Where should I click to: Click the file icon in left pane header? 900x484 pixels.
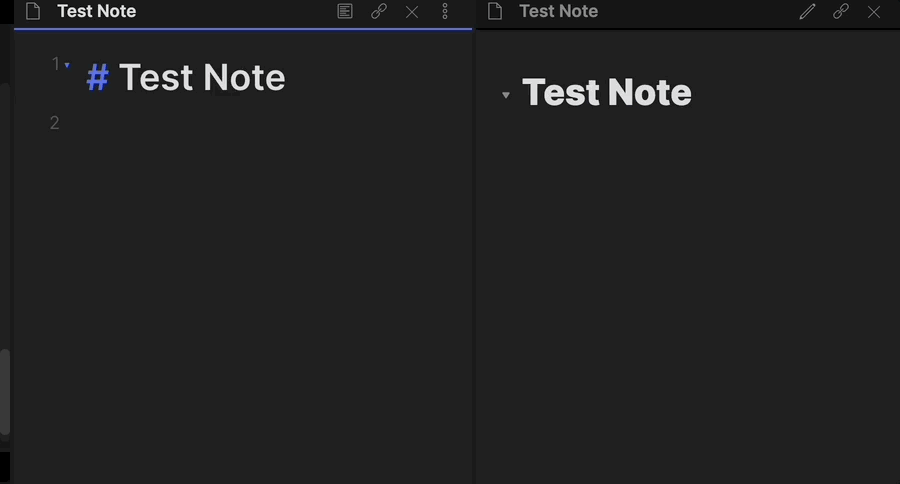tap(33, 11)
